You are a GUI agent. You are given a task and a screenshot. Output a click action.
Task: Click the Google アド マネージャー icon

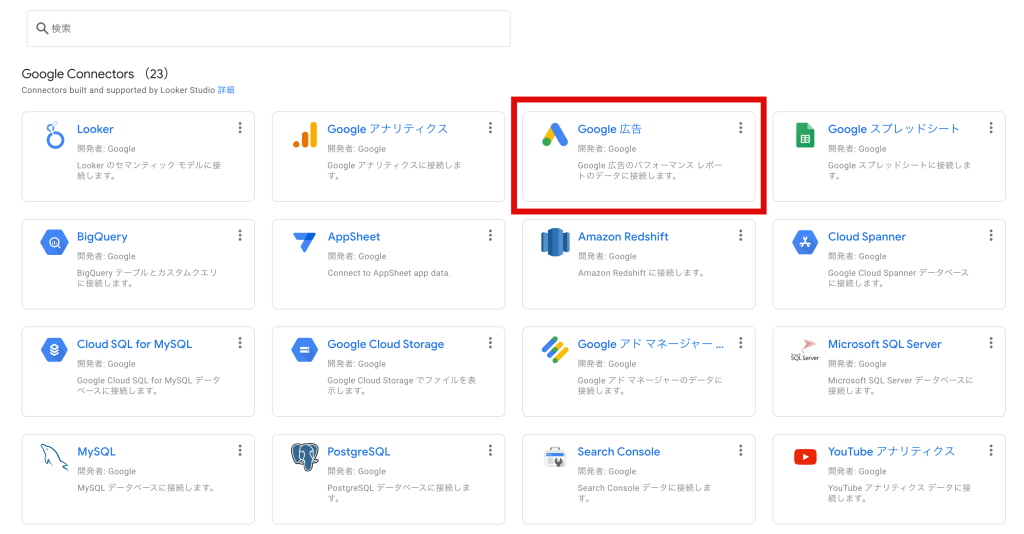click(555, 350)
